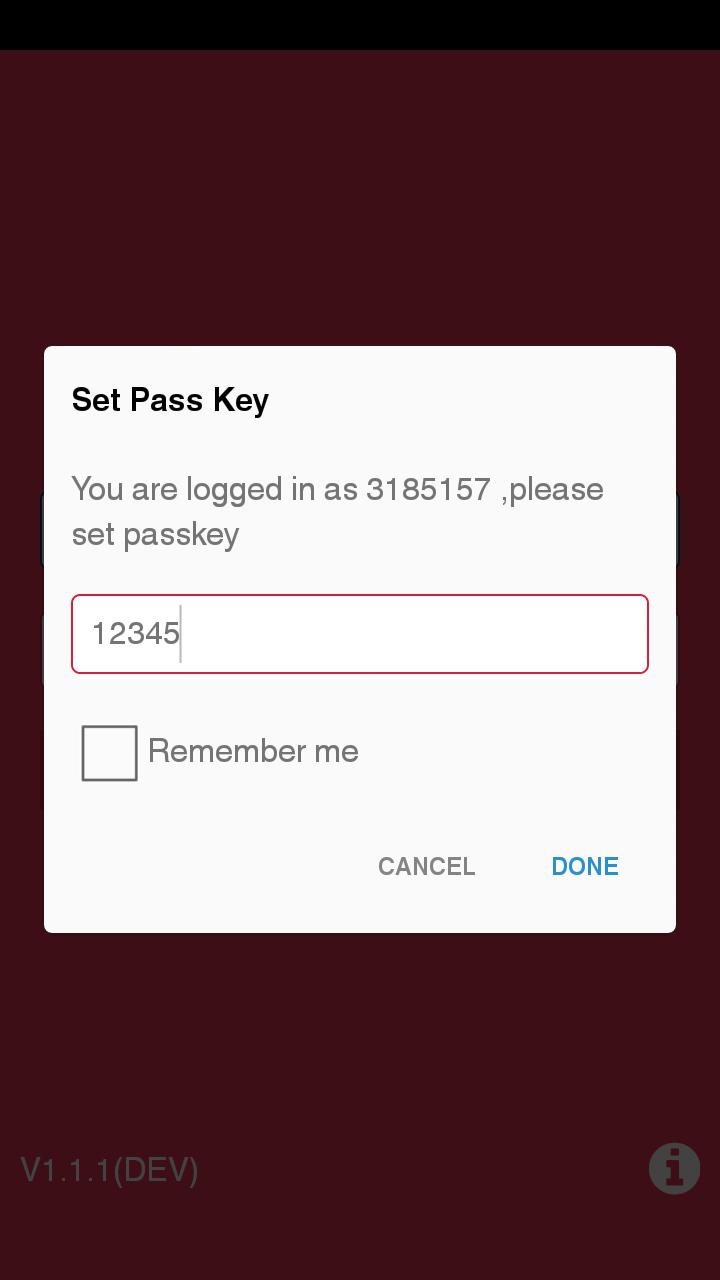Click the typed 12345 passkey text
The height and width of the screenshot is (1280, 720).
[x=135, y=633]
